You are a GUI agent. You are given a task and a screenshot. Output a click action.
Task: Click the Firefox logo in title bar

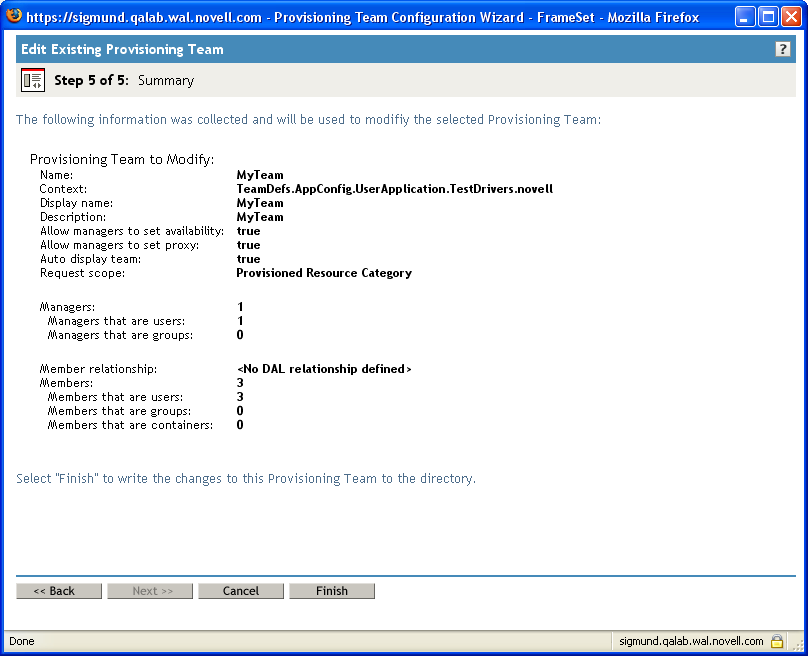point(14,15)
